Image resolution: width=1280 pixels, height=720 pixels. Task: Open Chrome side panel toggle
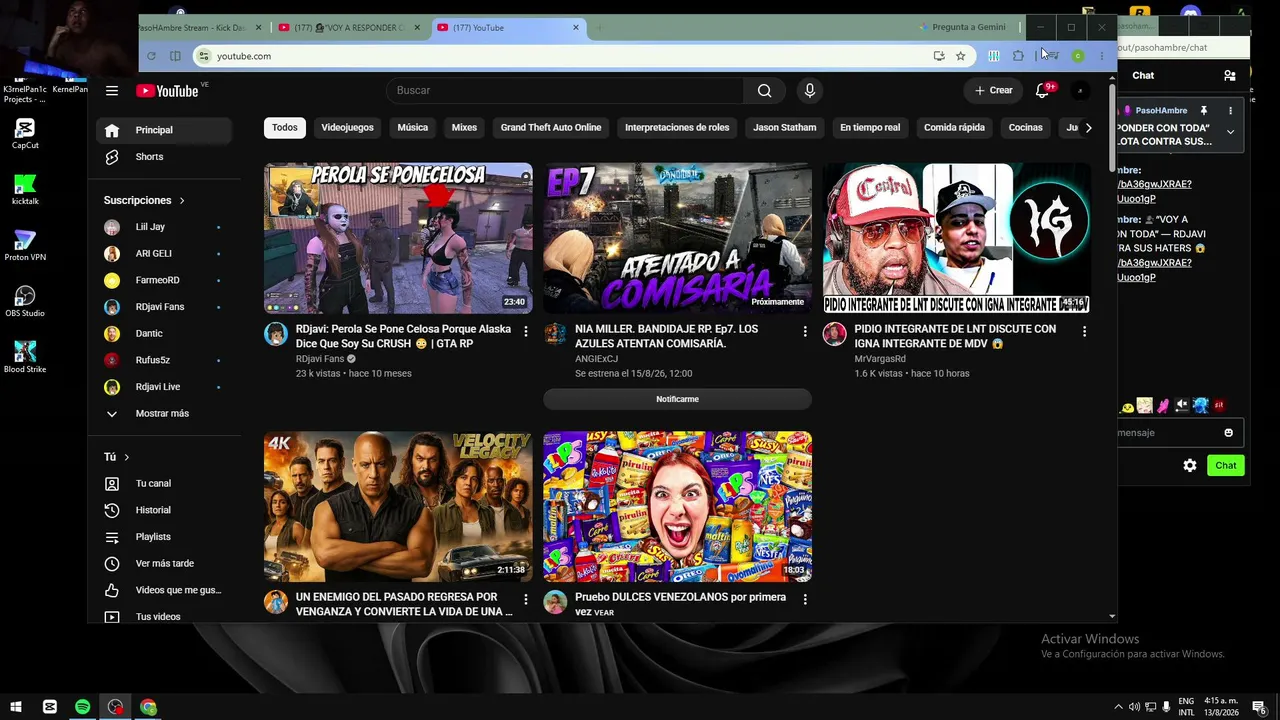click(175, 56)
